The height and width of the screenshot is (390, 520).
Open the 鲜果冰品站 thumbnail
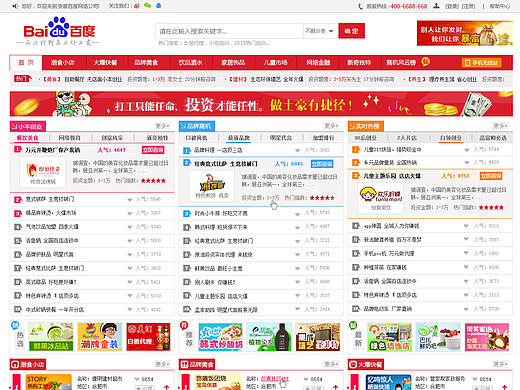coord(51,337)
